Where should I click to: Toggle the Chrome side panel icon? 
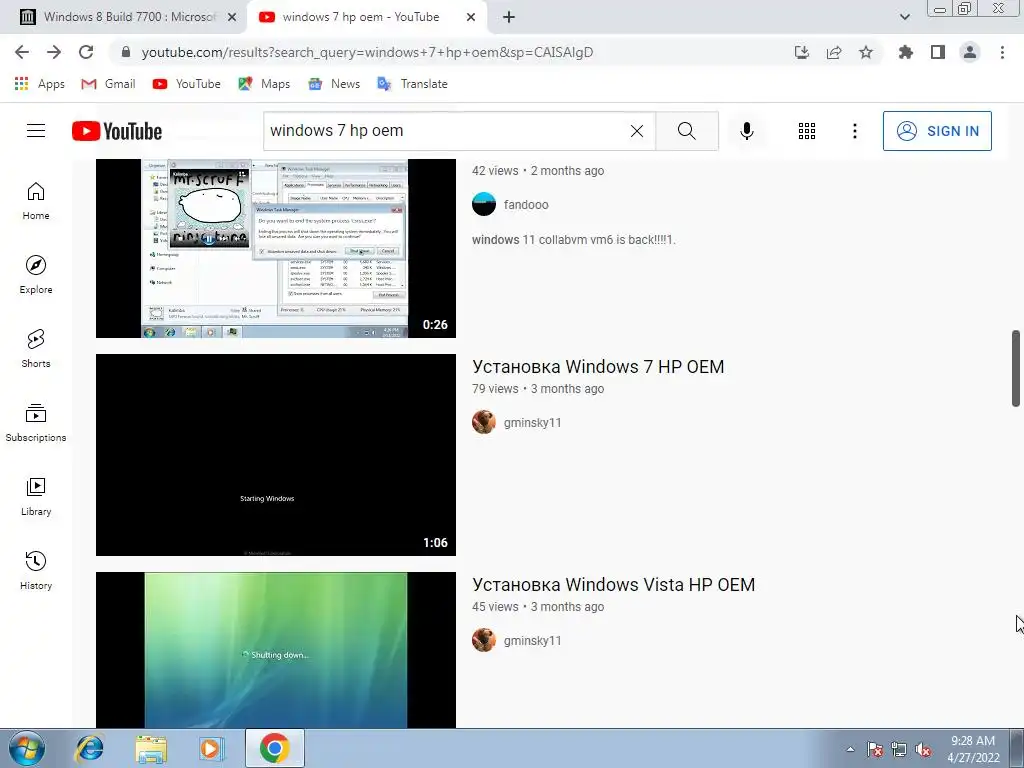point(938,52)
